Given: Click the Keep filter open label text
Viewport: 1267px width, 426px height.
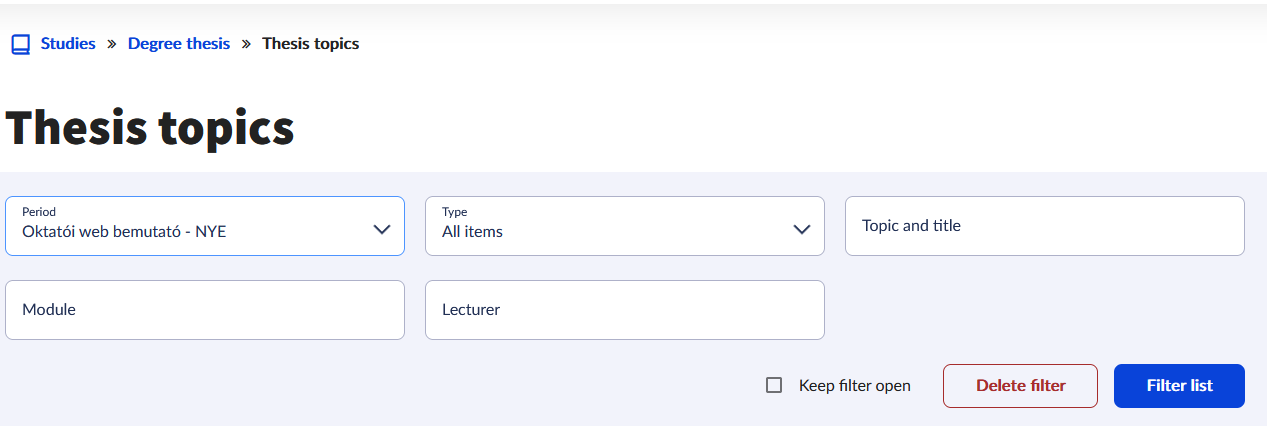Looking at the screenshot, I should 854,386.
